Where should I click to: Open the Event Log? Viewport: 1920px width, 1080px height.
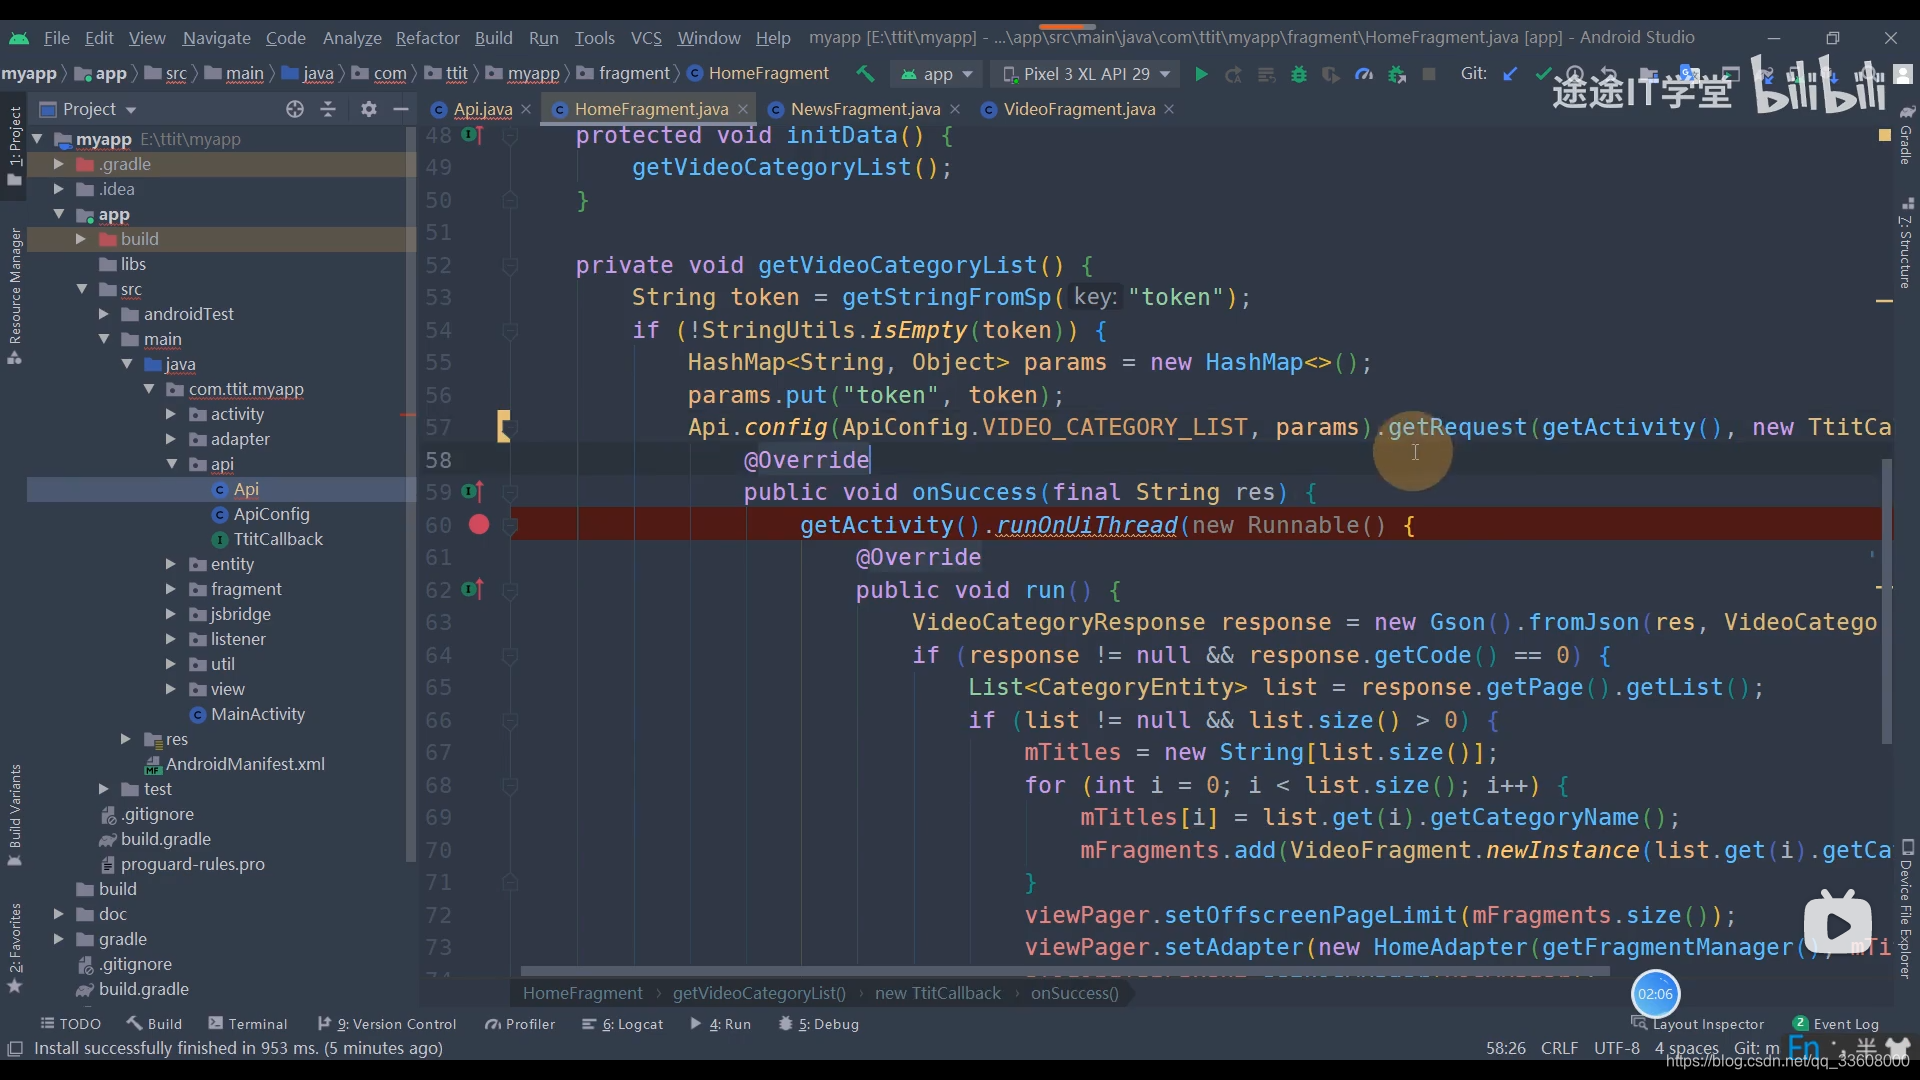tap(1836, 1024)
